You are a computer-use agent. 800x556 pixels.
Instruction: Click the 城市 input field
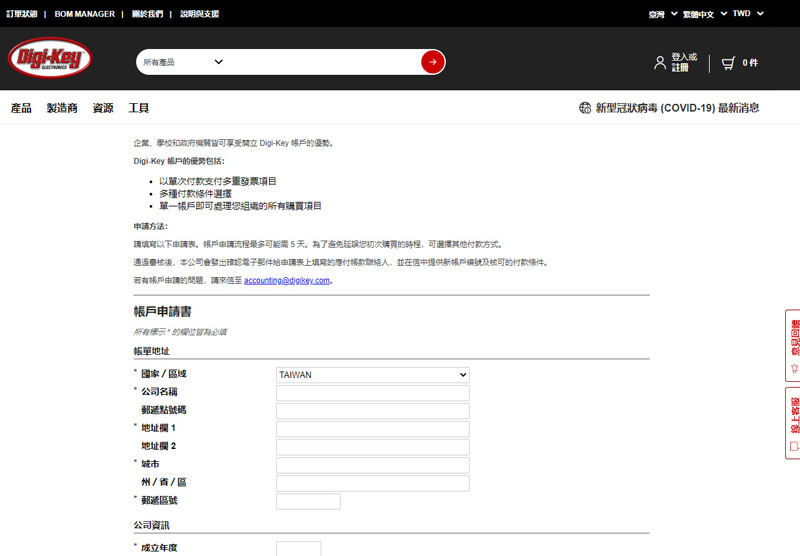(372, 465)
